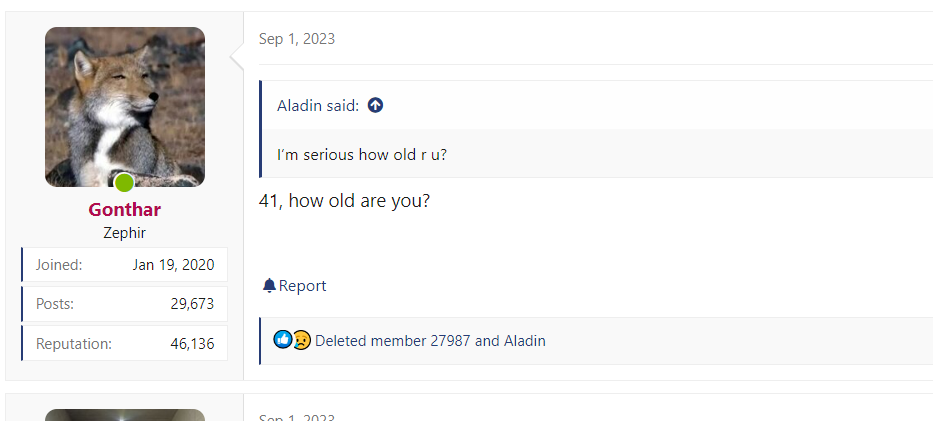The width and height of the screenshot is (933, 421).
Task: Click the green online status dot
Action: (124, 183)
